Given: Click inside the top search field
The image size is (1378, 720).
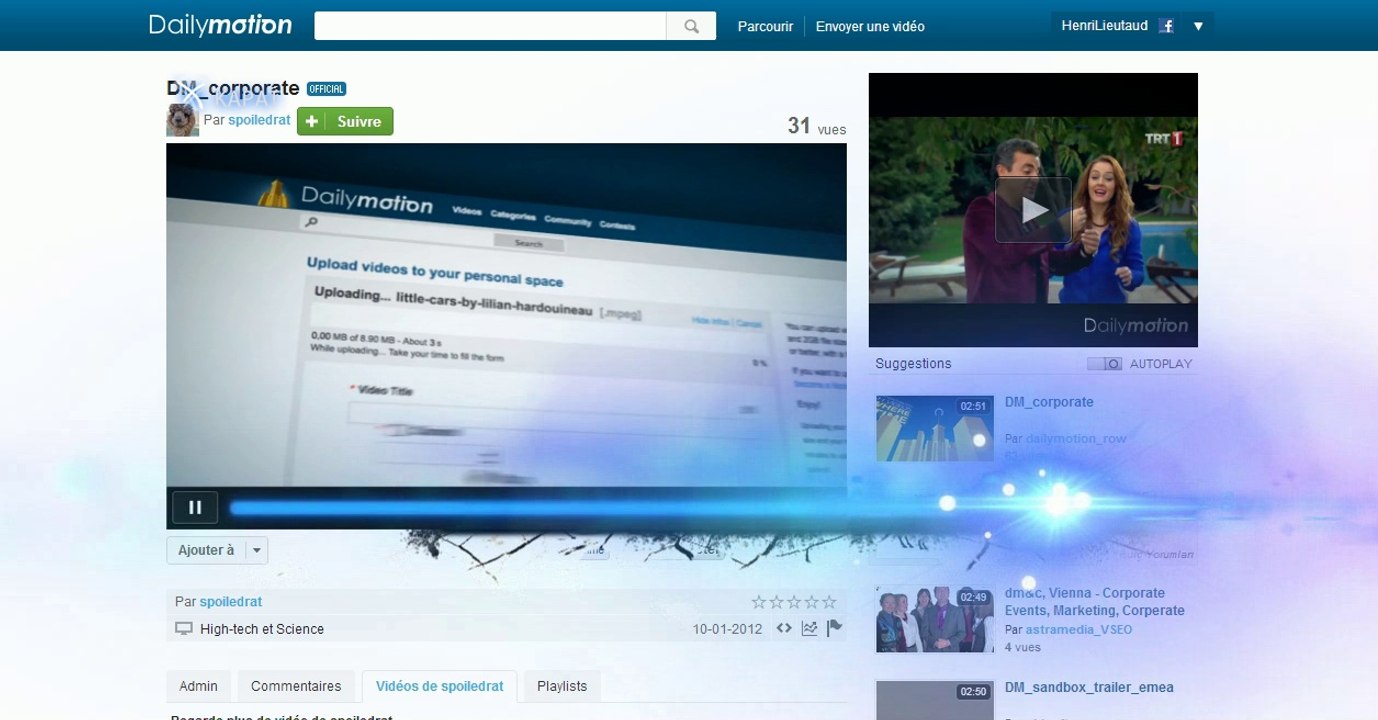Looking at the screenshot, I should point(490,26).
